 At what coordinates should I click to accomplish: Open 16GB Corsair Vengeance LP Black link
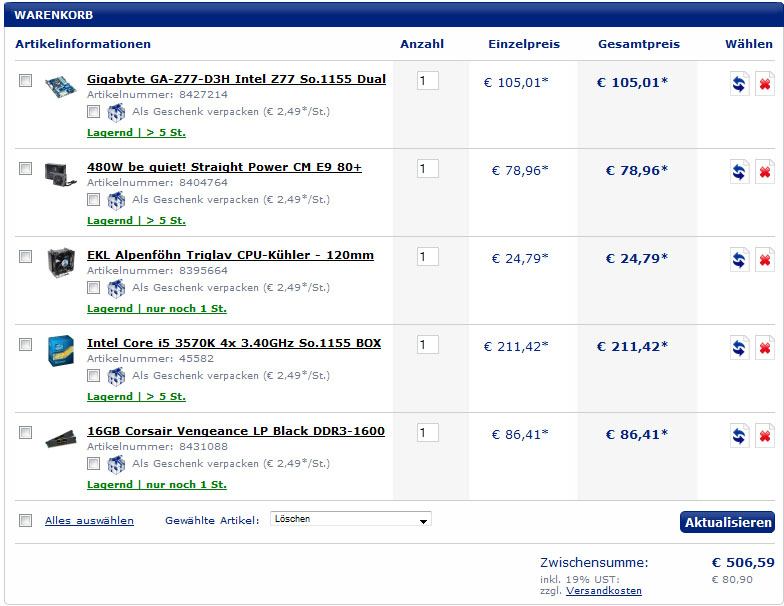pos(236,431)
